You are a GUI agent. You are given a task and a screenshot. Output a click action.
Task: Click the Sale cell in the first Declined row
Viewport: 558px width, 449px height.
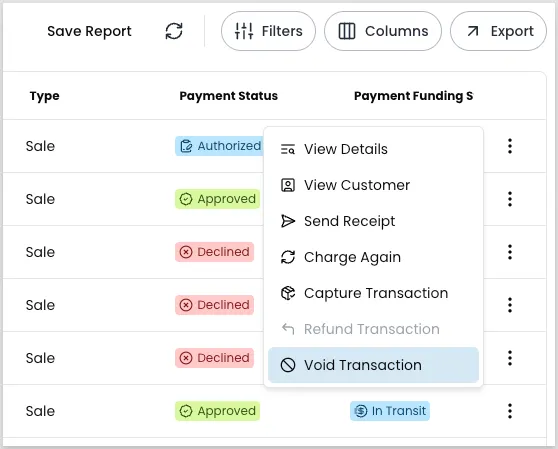tap(40, 252)
